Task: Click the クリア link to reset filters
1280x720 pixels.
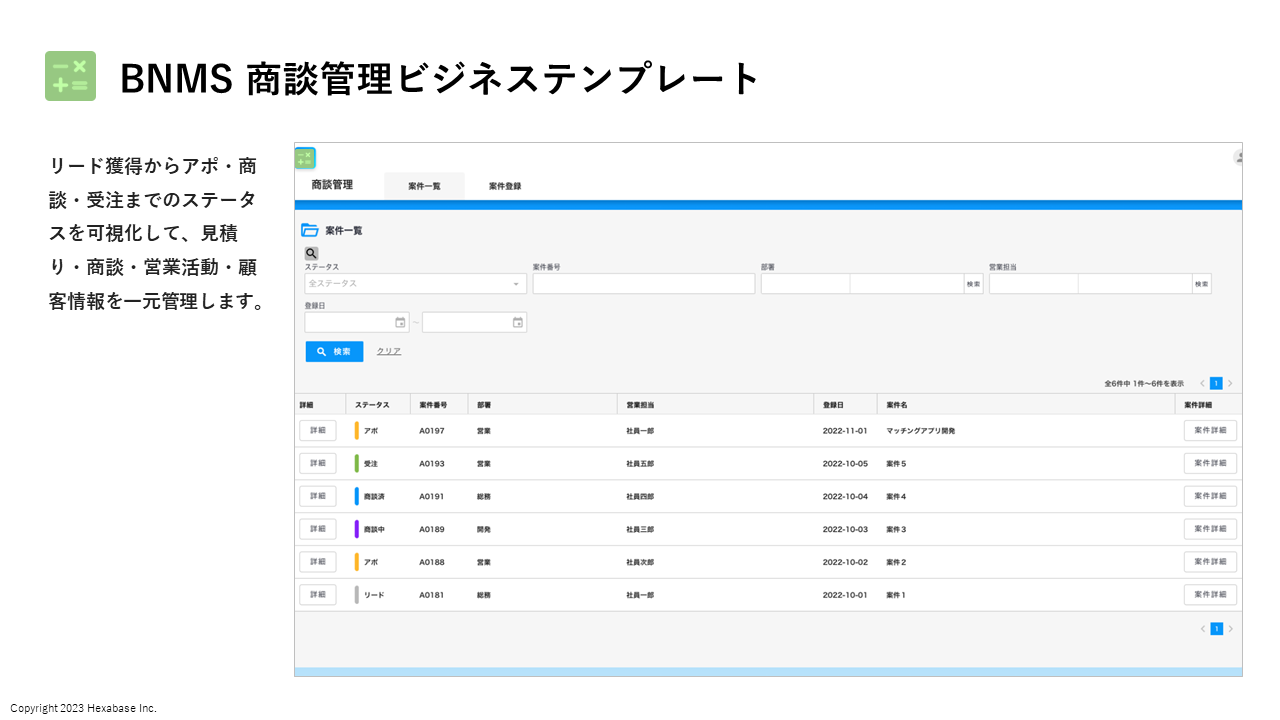Action: coord(389,352)
